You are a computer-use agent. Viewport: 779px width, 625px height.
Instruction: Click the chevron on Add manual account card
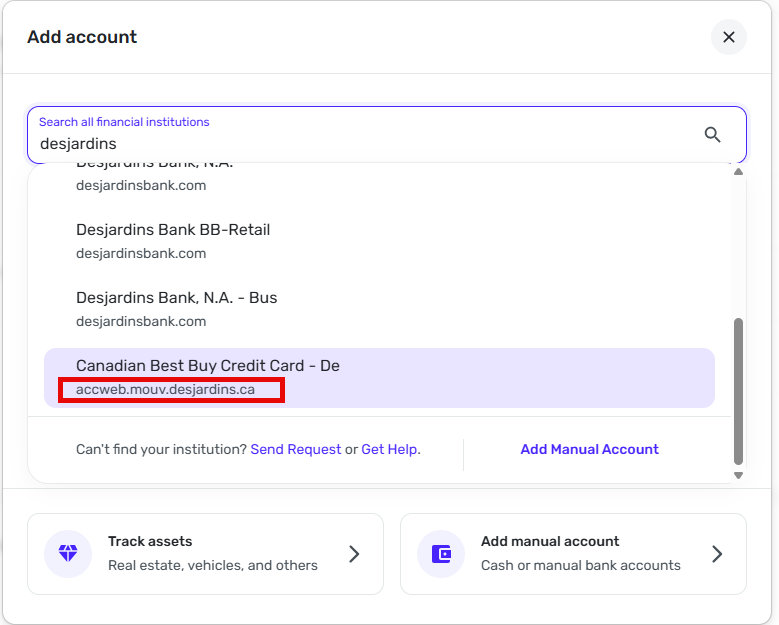[717, 554]
